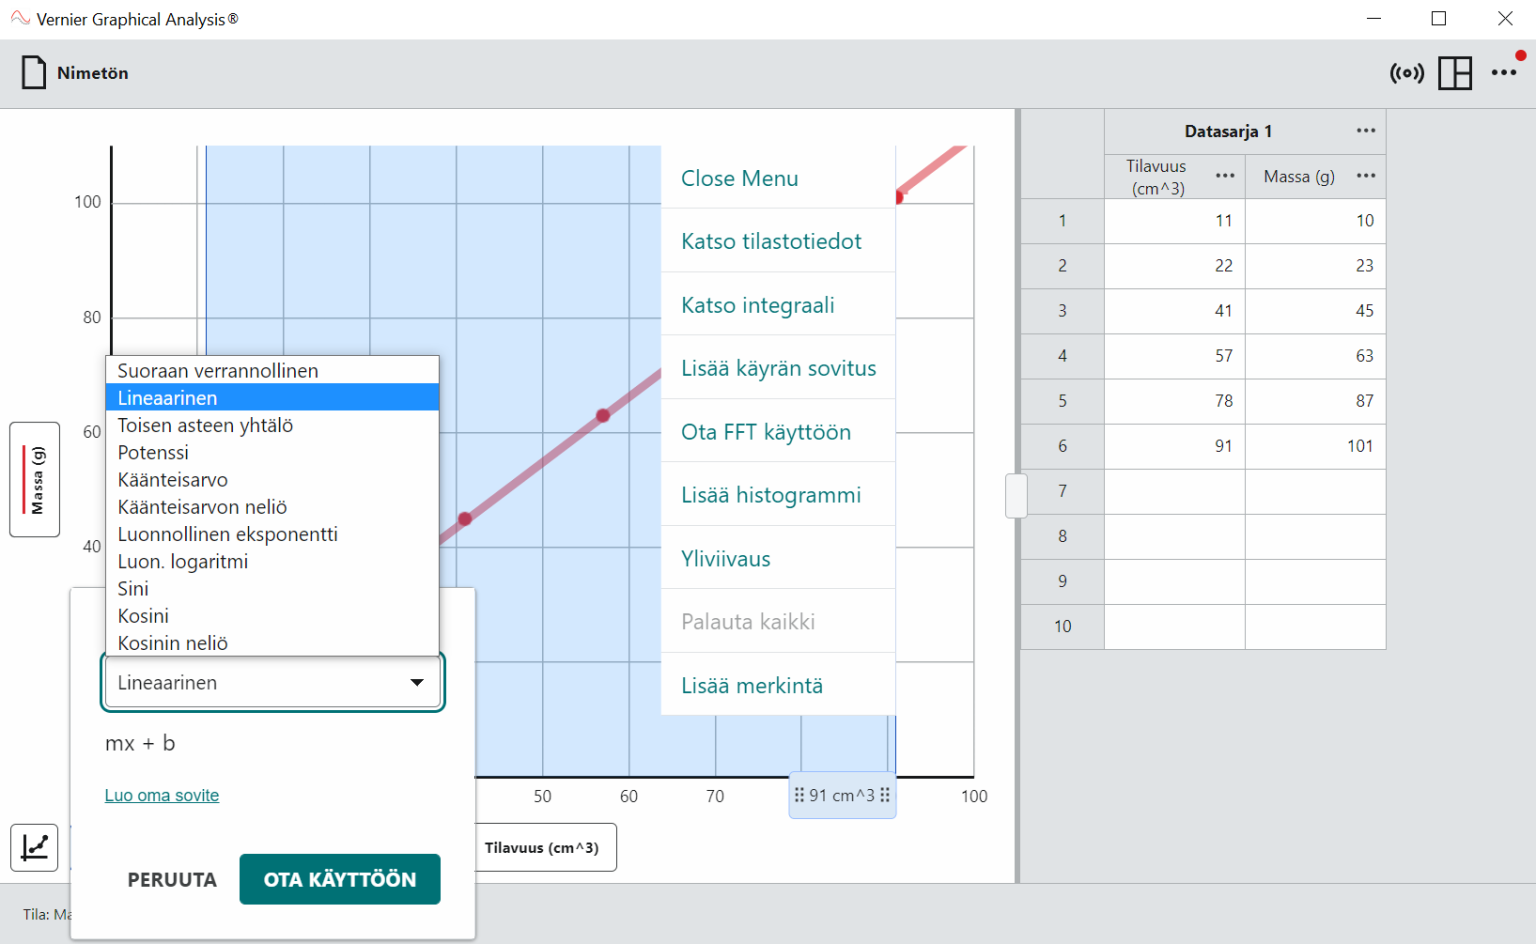This screenshot has width=1536, height=944.
Task: Open the graph tools icon
Action: pyautogui.click(x=34, y=847)
